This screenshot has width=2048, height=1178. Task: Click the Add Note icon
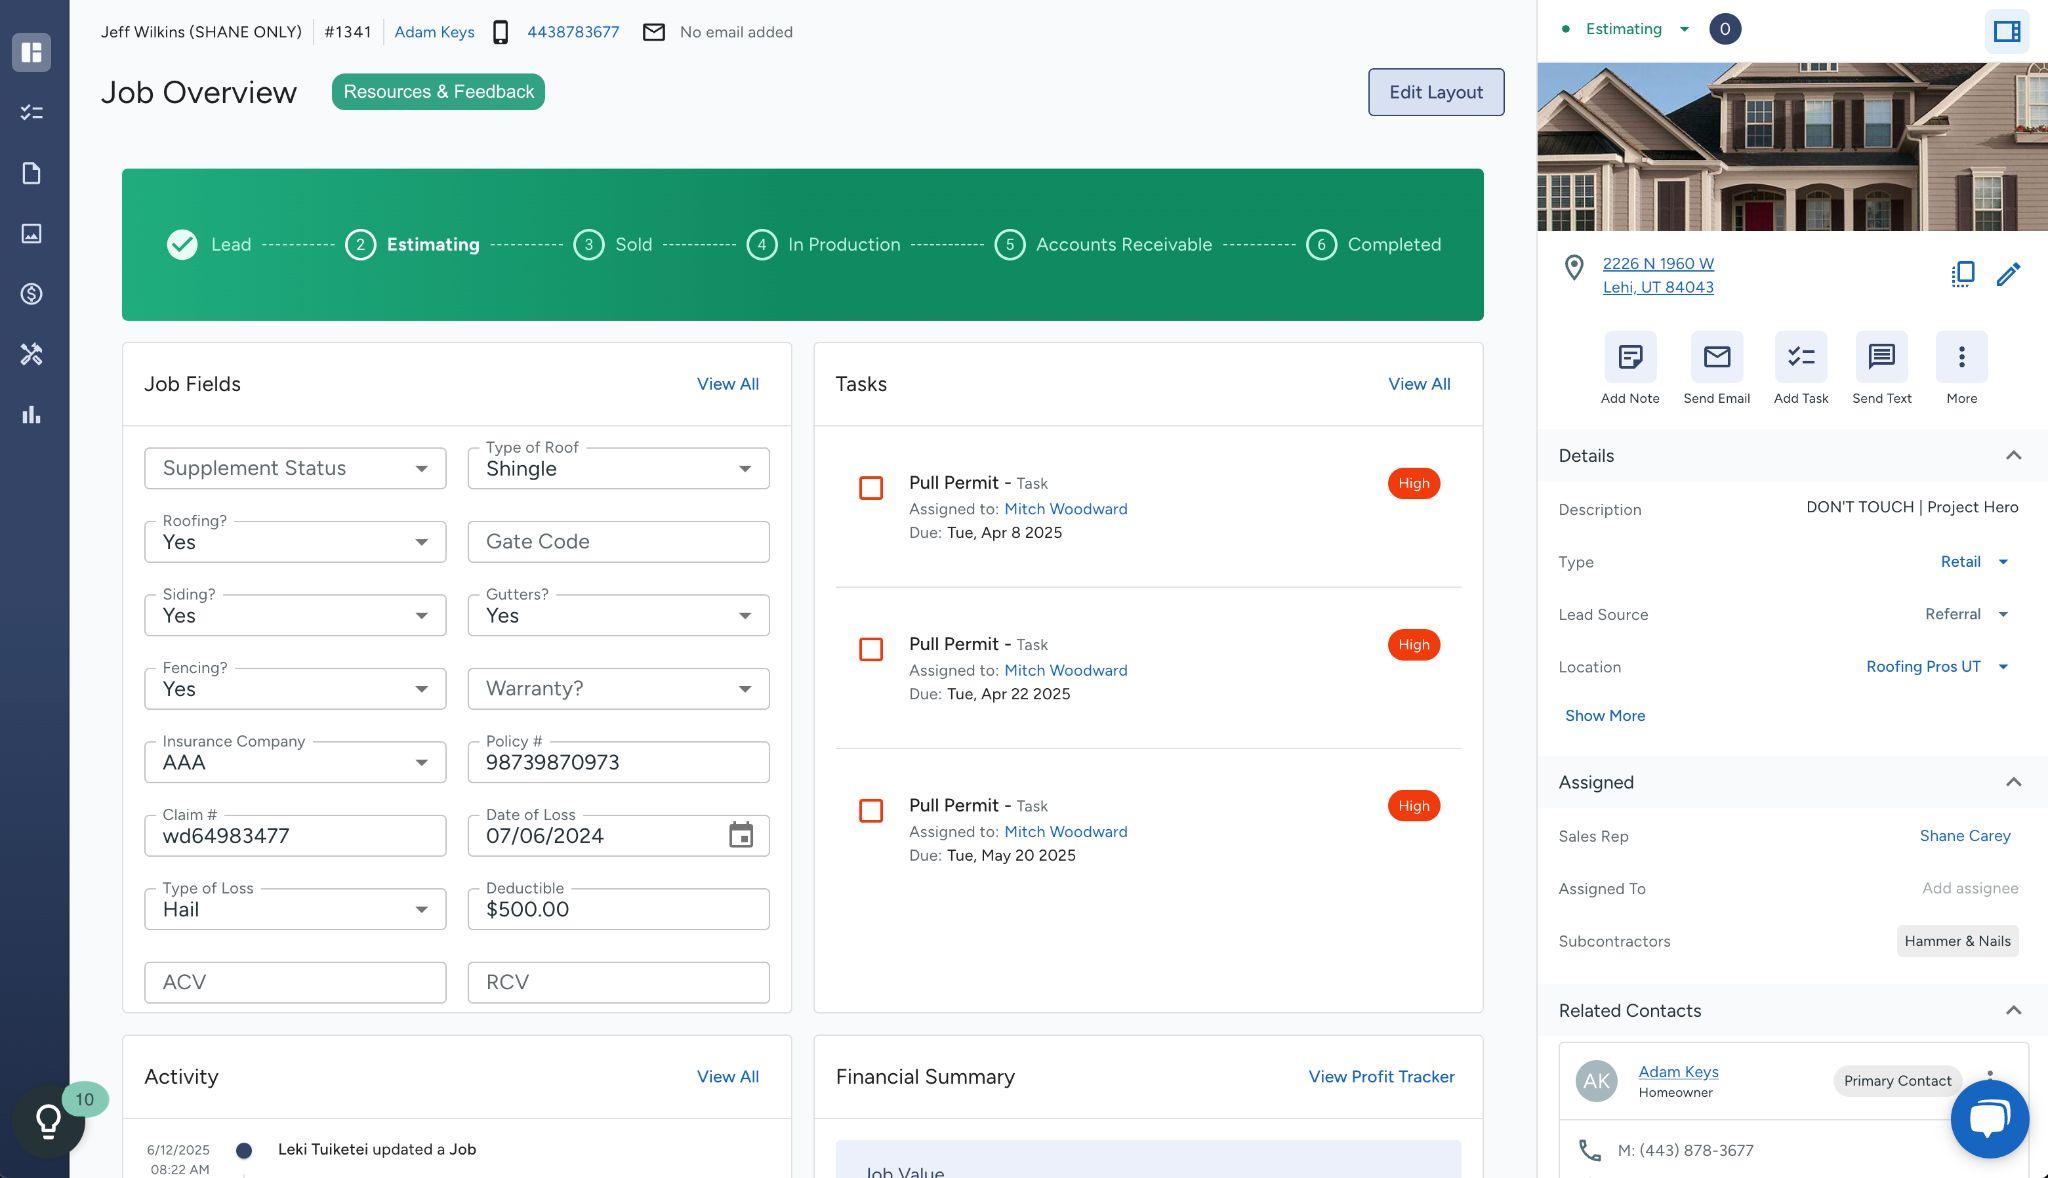pyautogui.click(x=1630, y=357)
